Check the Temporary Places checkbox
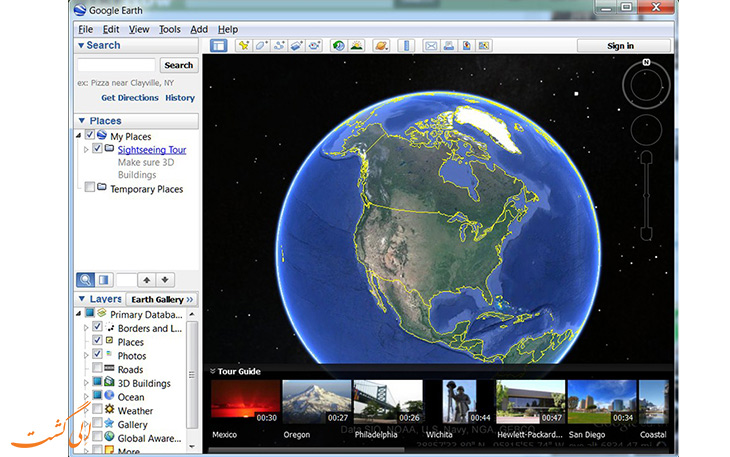This screenshot has height=457, width=730. tap(89, 188)
